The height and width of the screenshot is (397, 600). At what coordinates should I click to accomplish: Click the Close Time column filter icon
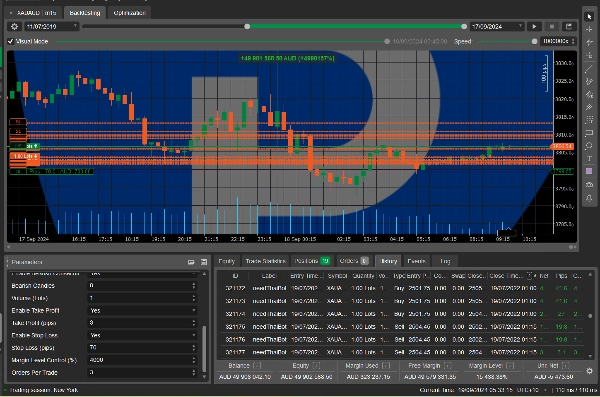click(530, 276)
